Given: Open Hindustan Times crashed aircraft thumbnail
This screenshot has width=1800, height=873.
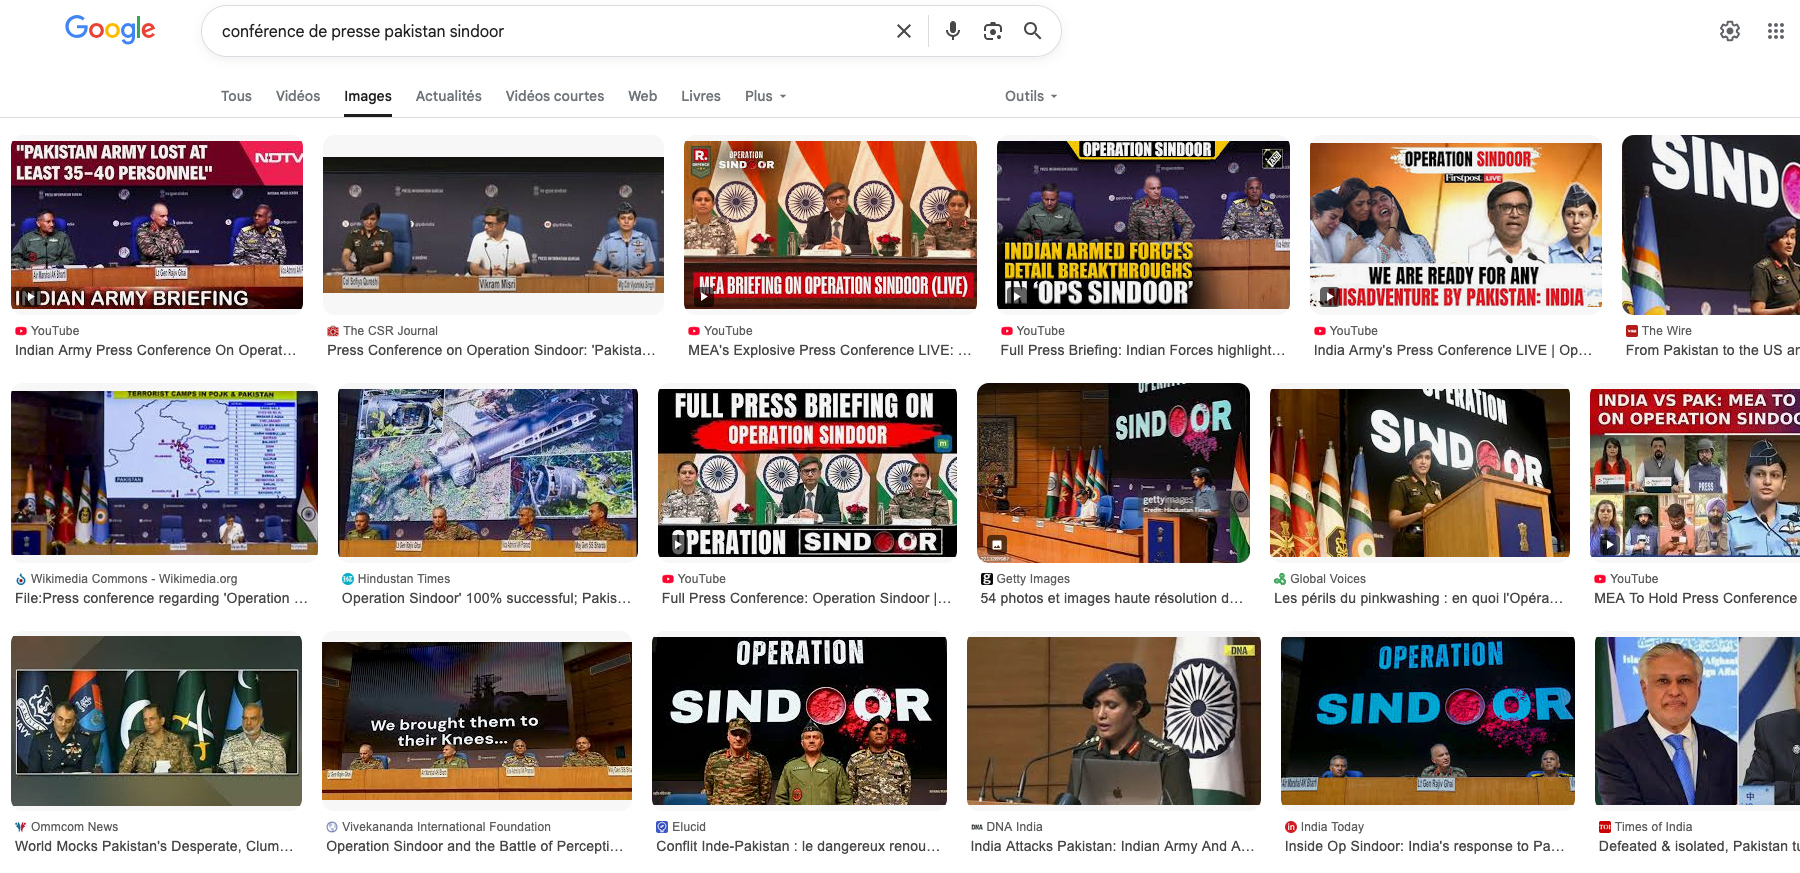Looking at the screenshot, I should pos(488,473).
